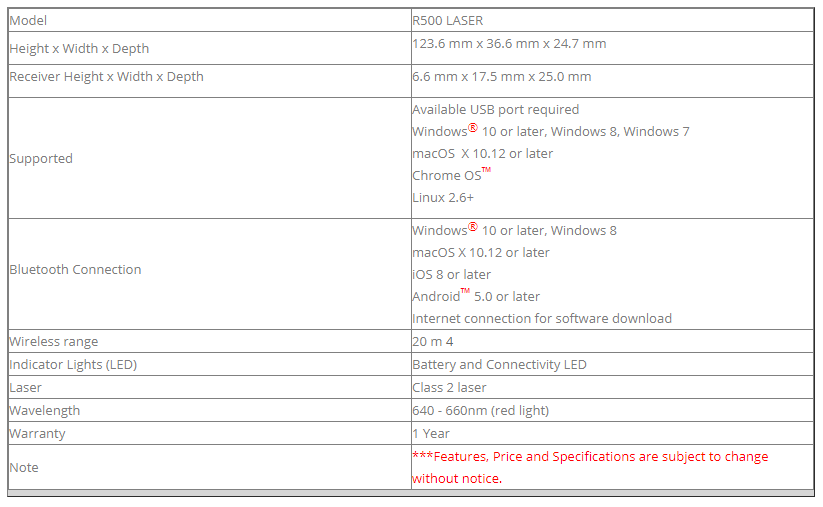This screenshot has width=823, height=507.
Task: Click 'Receiver Height x Width x Depth' label
Action: 107,77
